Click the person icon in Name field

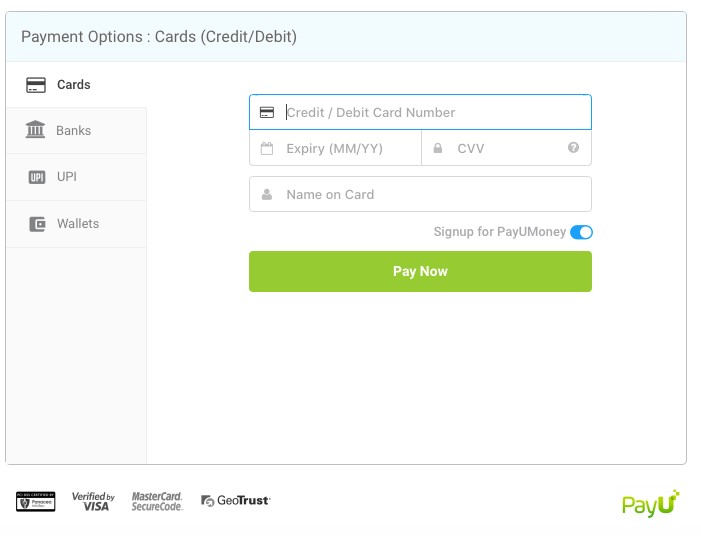(x=267, y=194)
